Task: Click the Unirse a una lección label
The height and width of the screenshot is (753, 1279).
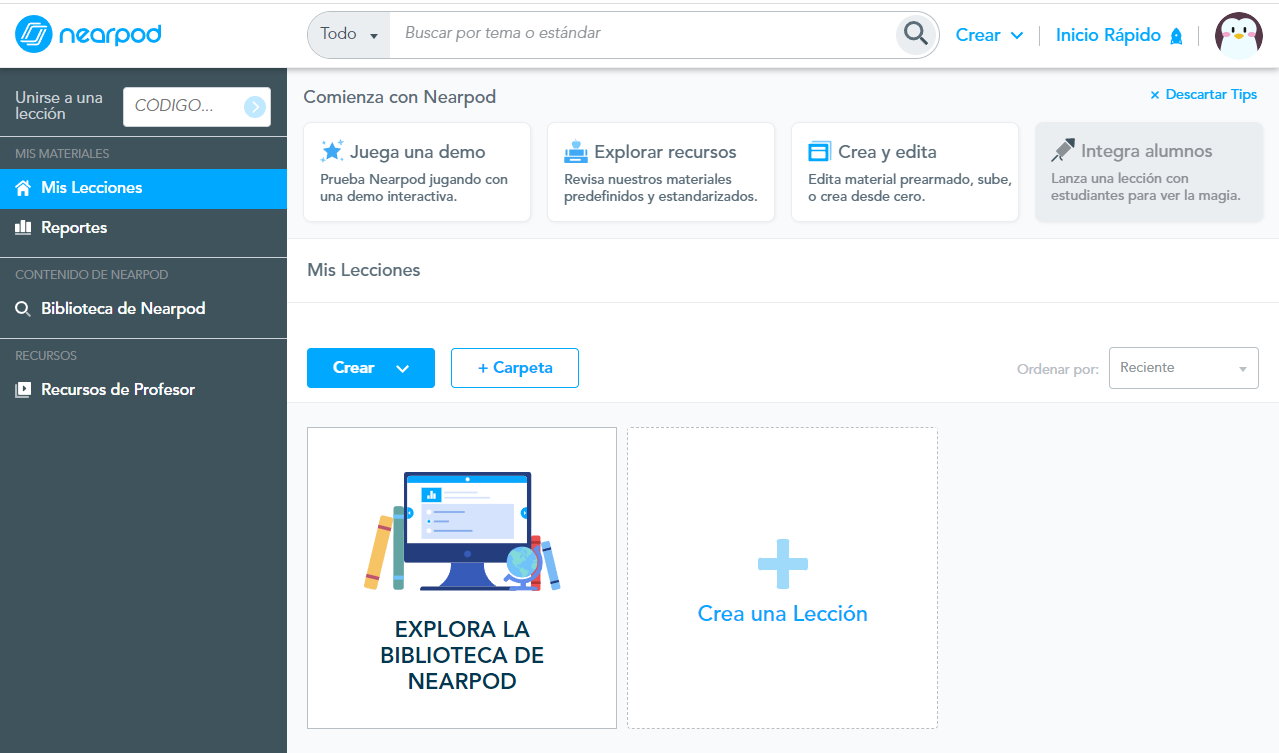Action: tap(59, 106)
